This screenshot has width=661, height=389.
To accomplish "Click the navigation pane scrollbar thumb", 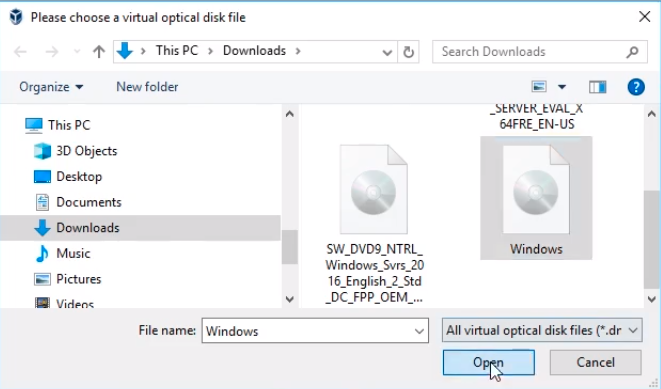I will [x=290, y=247].
